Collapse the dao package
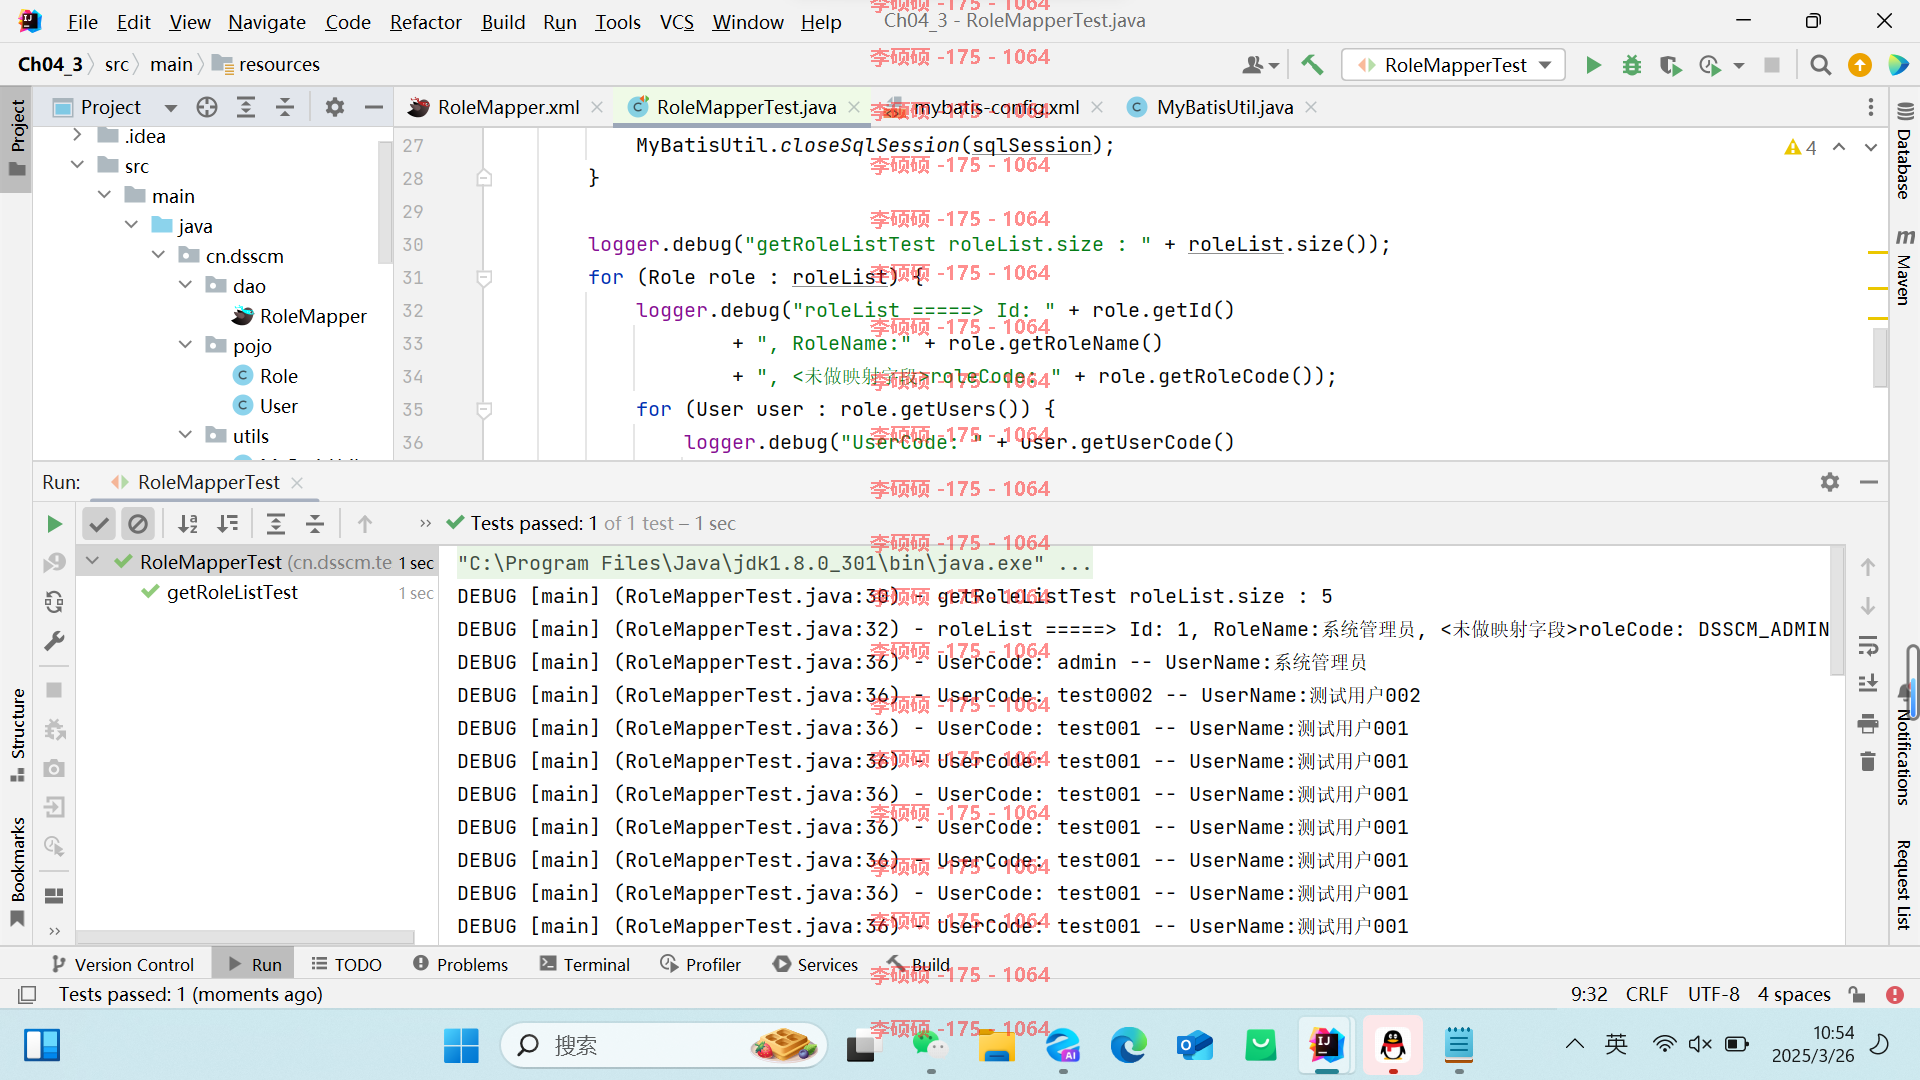Viewport: 1920px width, 1080px height. coord(185,285)
